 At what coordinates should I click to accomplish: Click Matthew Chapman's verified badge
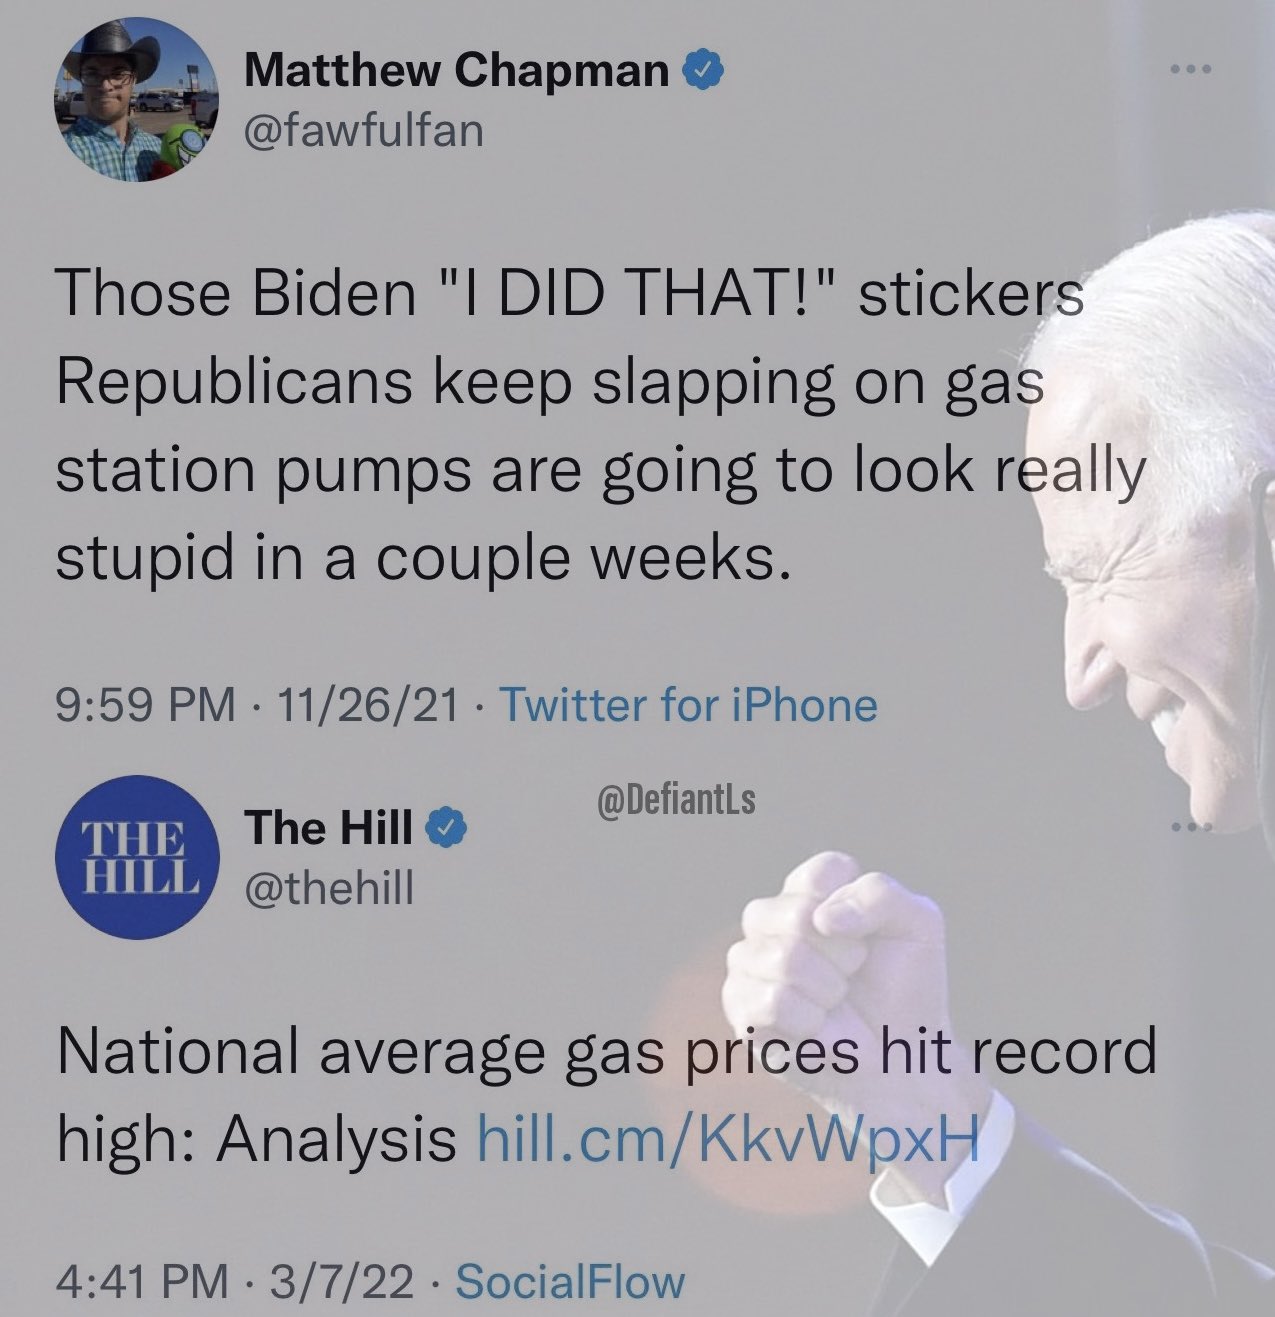click(702, 71)
